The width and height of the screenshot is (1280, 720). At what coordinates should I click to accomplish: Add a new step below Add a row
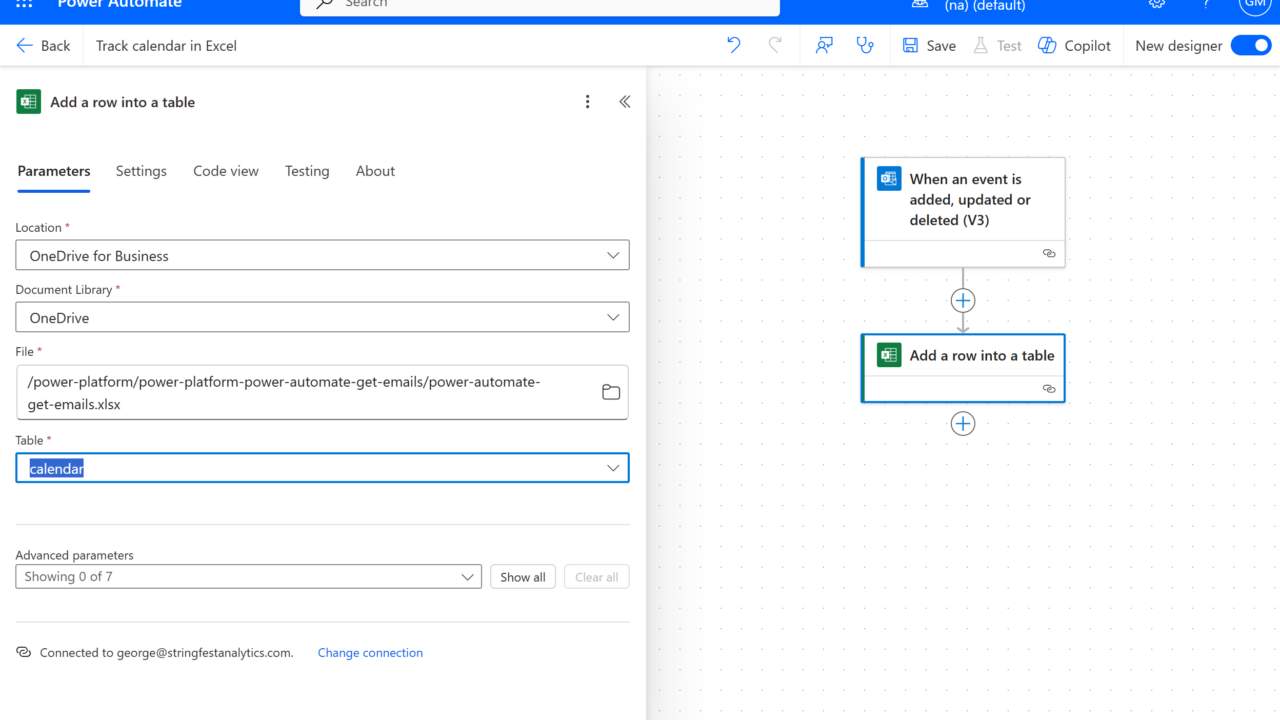point(962,424)
